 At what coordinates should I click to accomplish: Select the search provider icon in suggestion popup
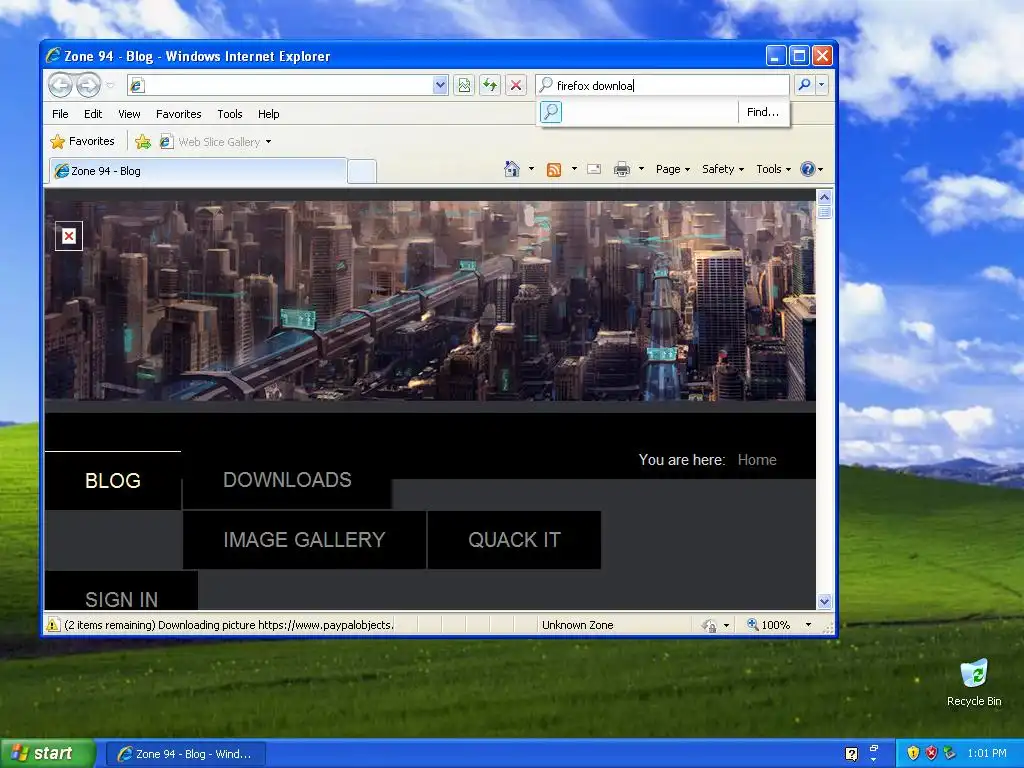[x=551, y=112]
